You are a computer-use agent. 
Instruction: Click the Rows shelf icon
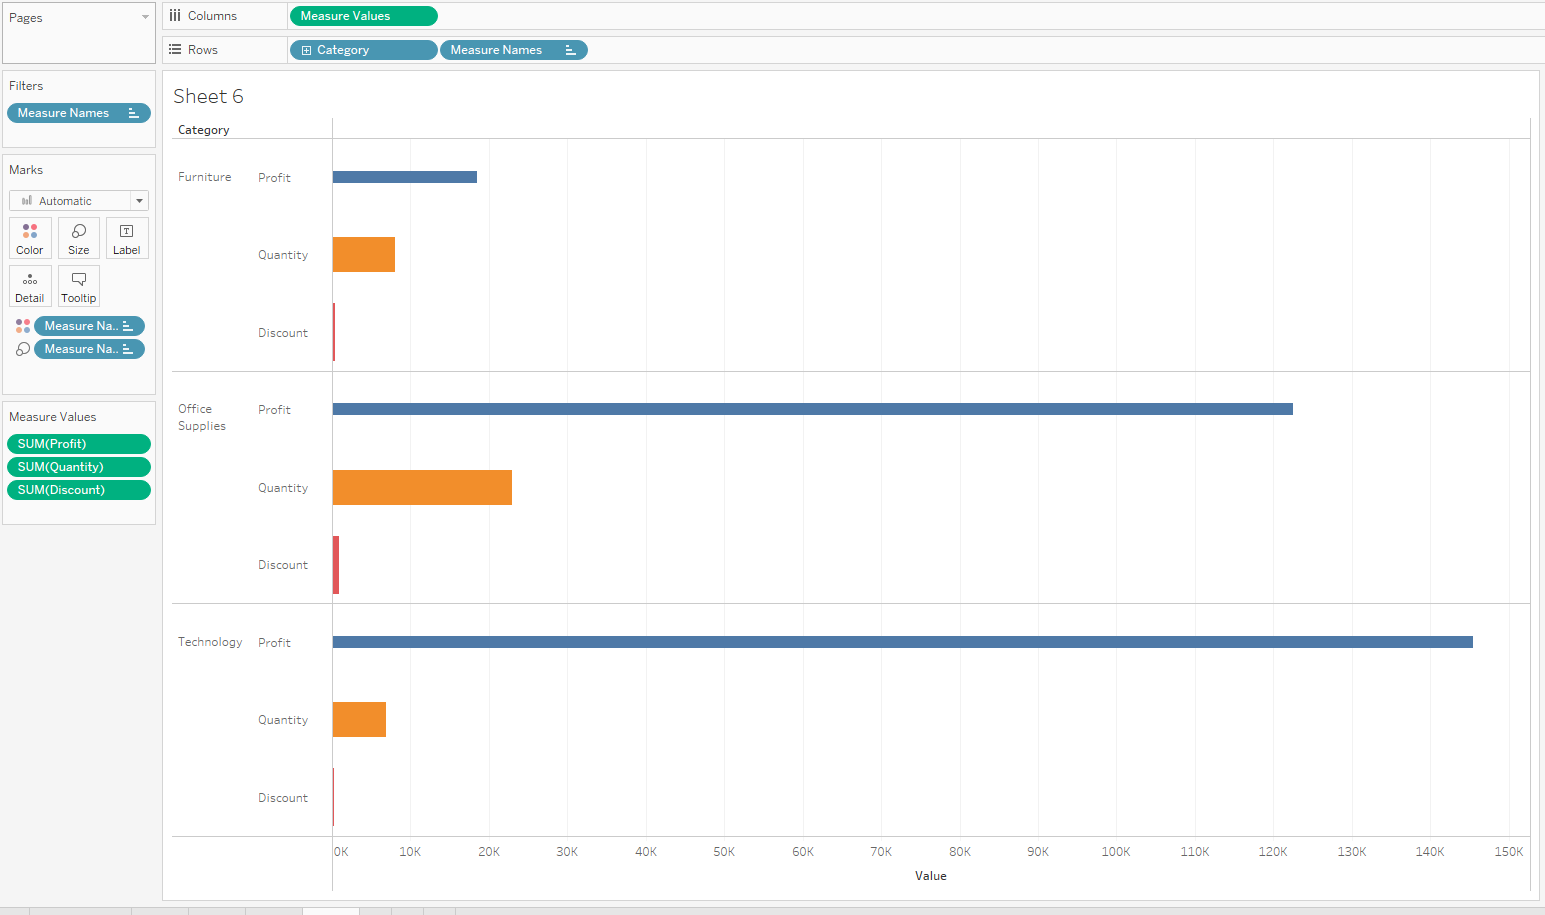(175, 50)
